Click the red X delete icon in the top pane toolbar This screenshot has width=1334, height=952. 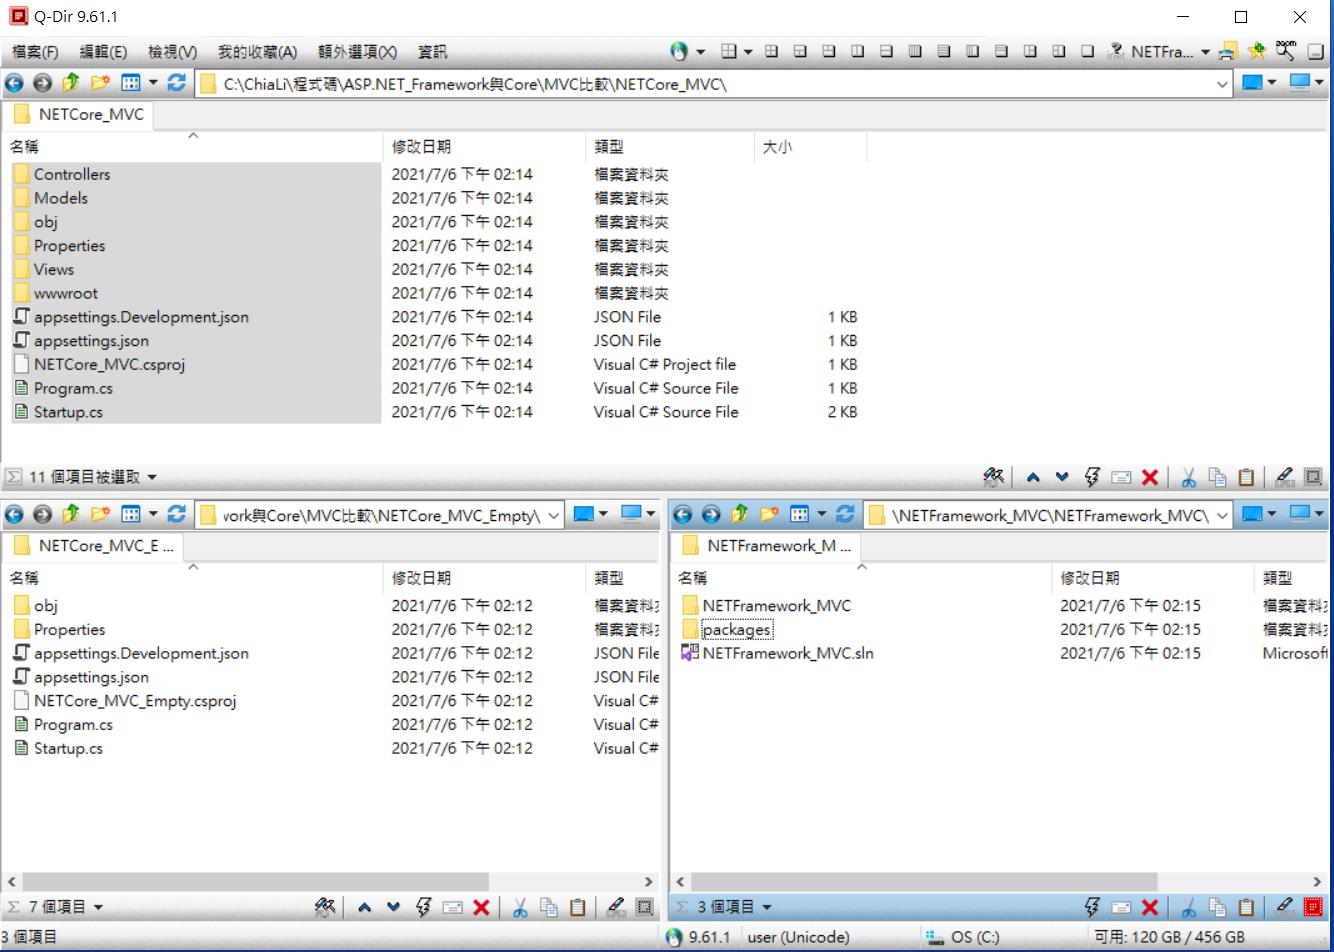click(x=1149, y=478)
